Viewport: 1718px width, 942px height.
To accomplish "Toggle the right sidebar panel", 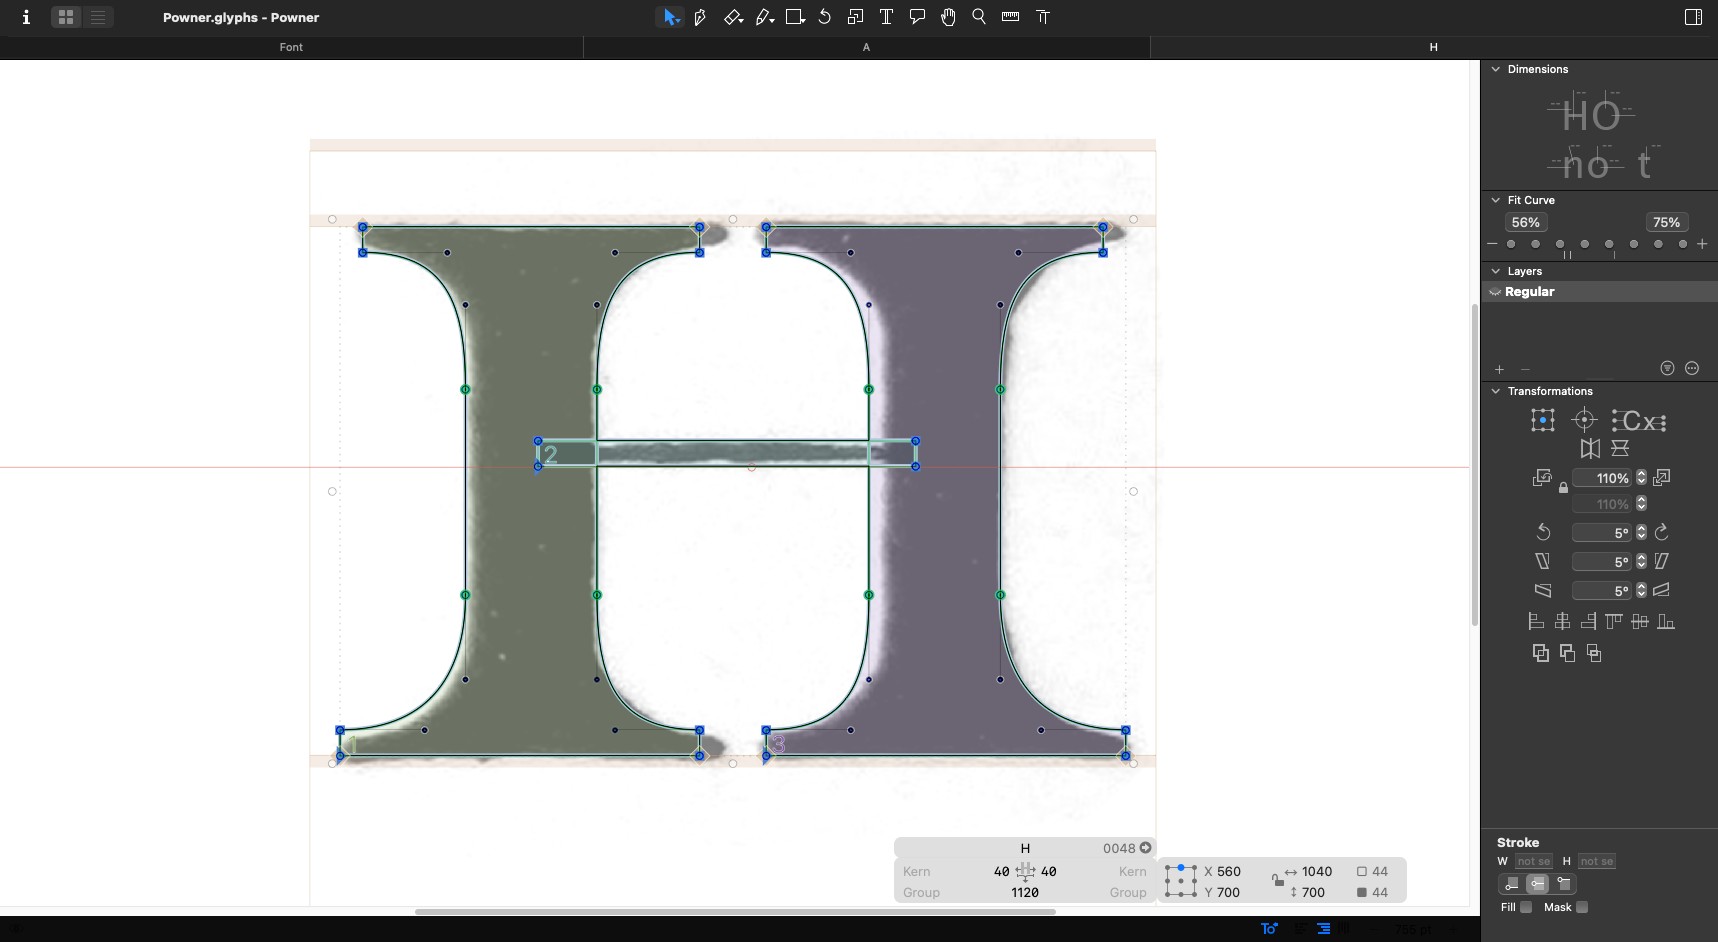I will (1693, 17).
